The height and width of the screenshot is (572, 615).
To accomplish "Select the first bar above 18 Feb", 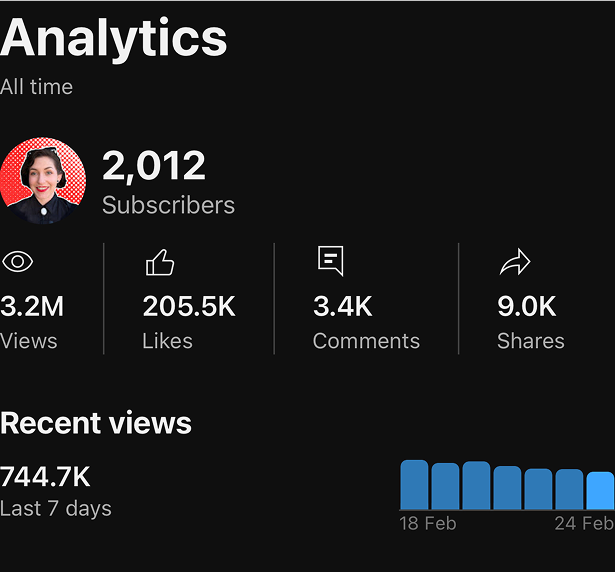I will pyautogui.click(x=415, y=485).
